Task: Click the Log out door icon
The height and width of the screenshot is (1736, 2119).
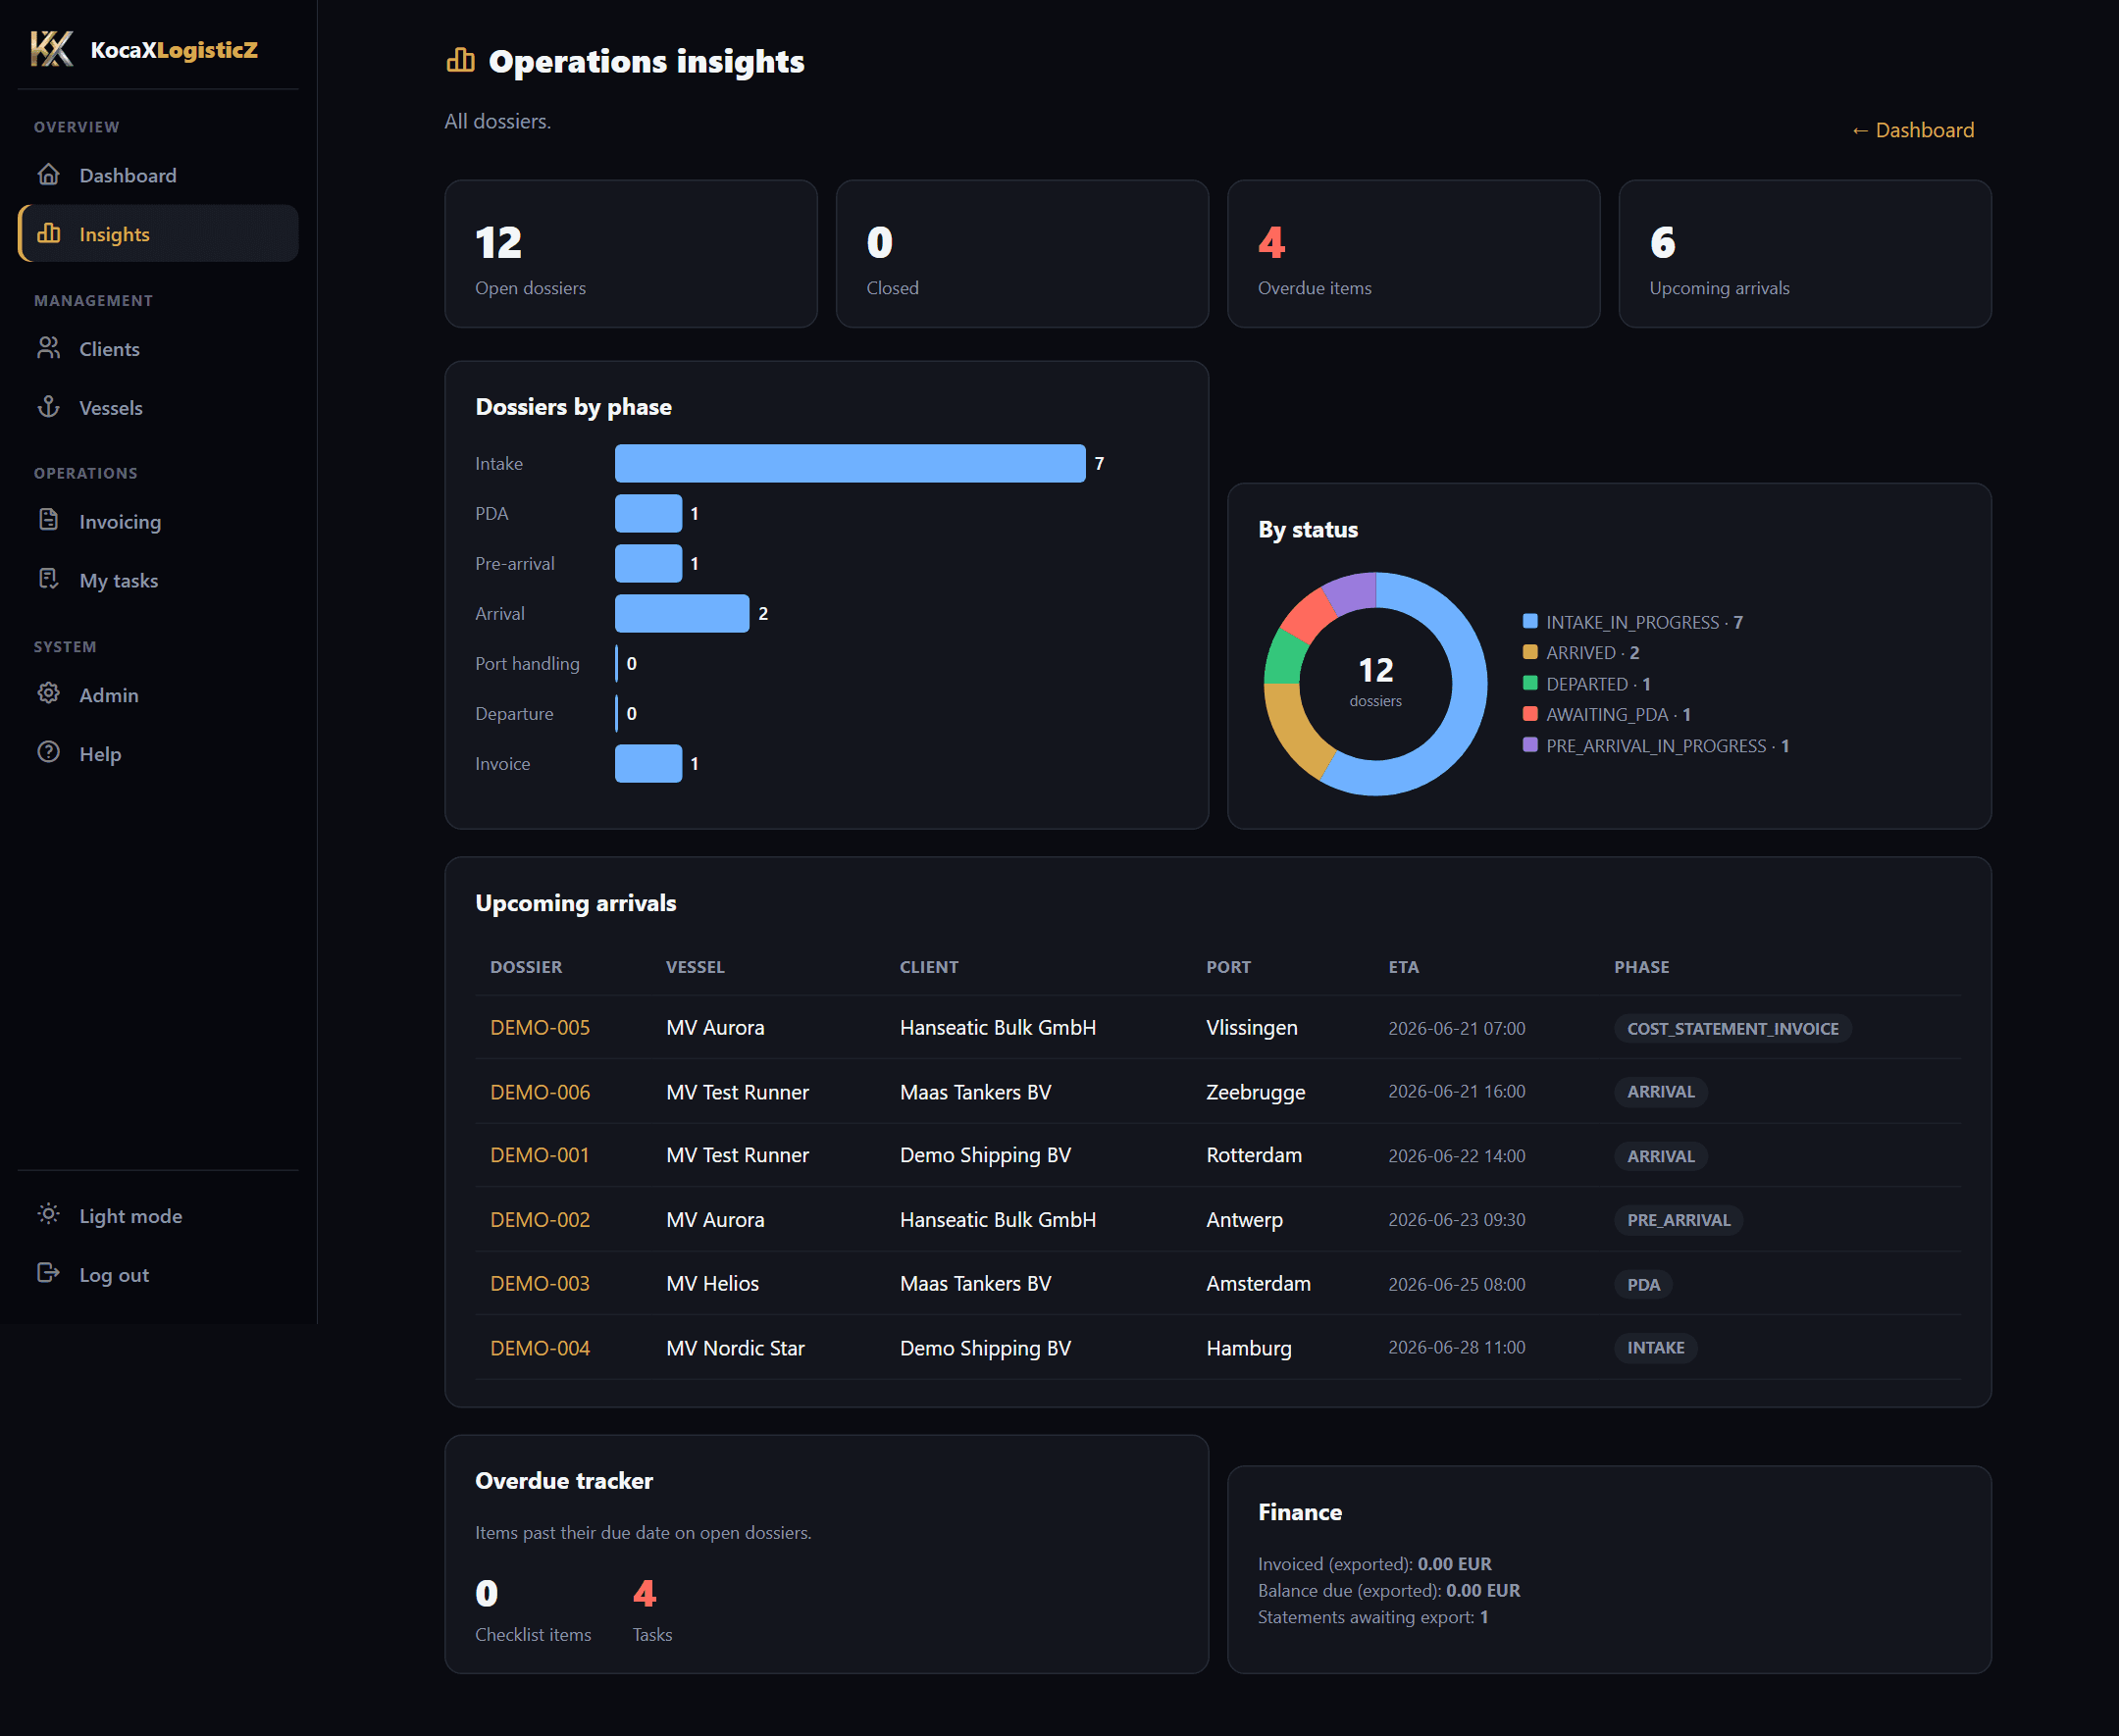Action: tap(49, 1273)
